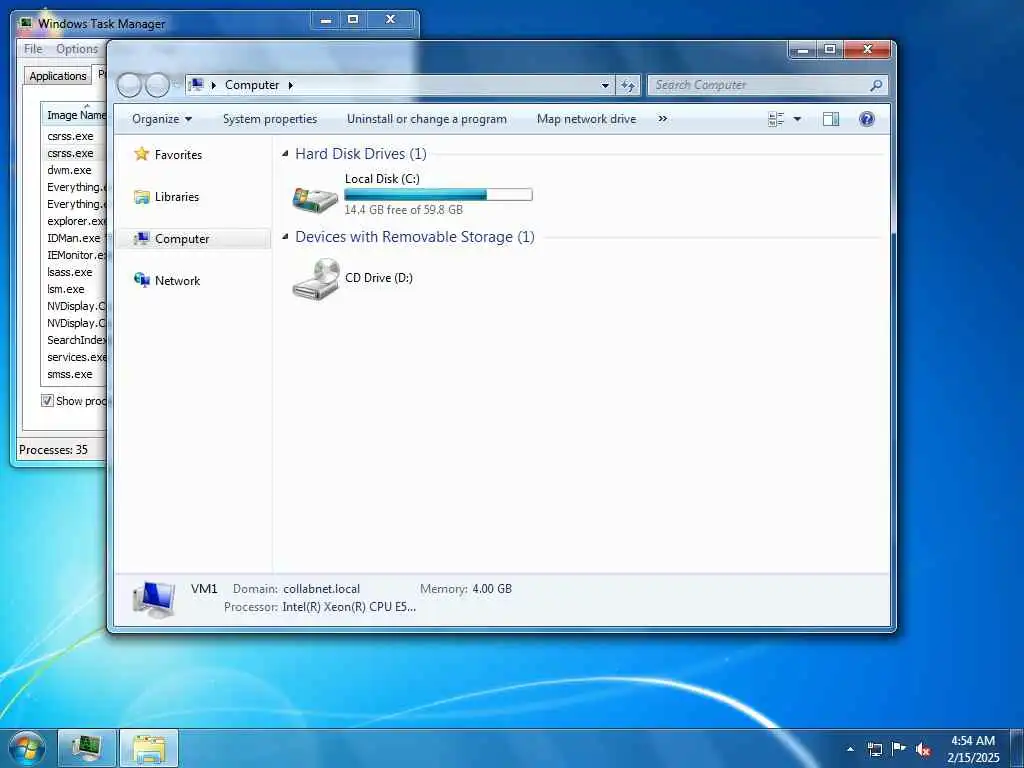Click the network status tray icon

coord(874,749)
